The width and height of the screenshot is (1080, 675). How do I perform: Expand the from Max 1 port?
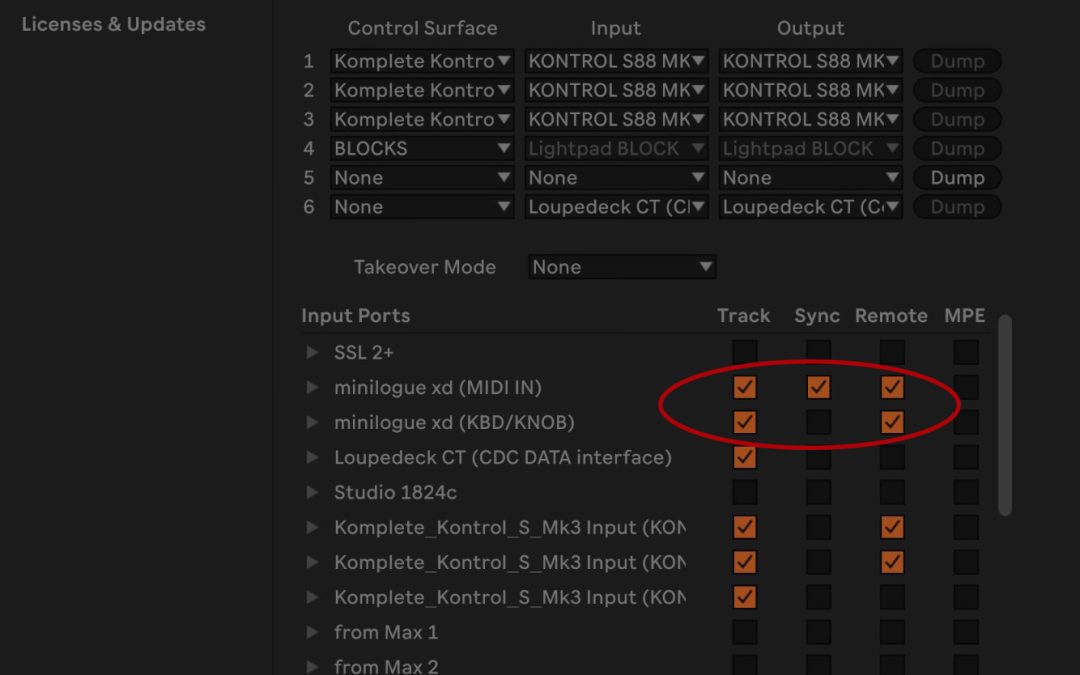pos(313,632)
